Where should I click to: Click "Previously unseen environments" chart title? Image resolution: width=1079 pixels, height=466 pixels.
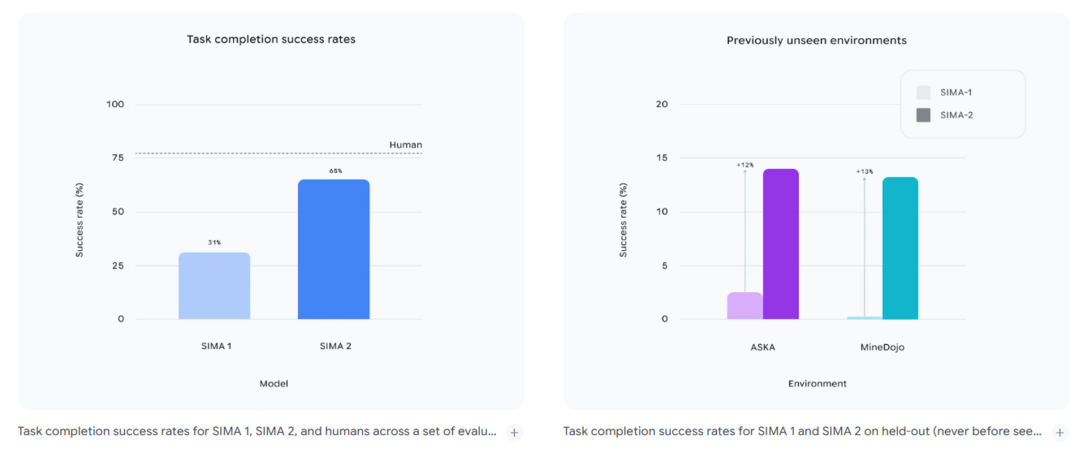816,40
